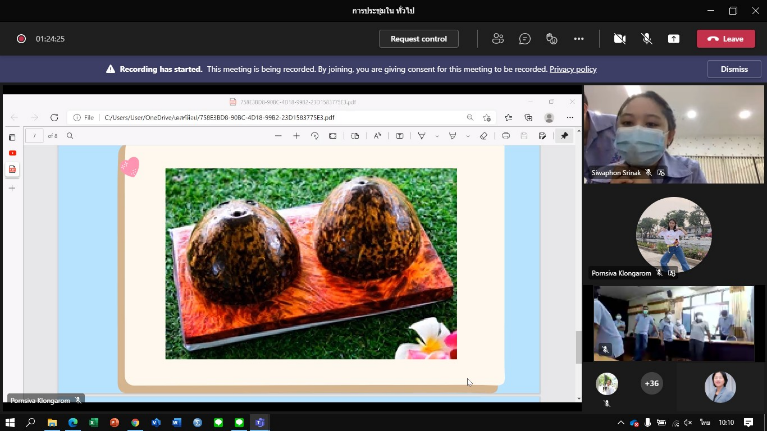Image resolution: width=767 pixels, height=431 pixels.
Task: Add a new tab in Edge sidebar
Action: point(12,188)
